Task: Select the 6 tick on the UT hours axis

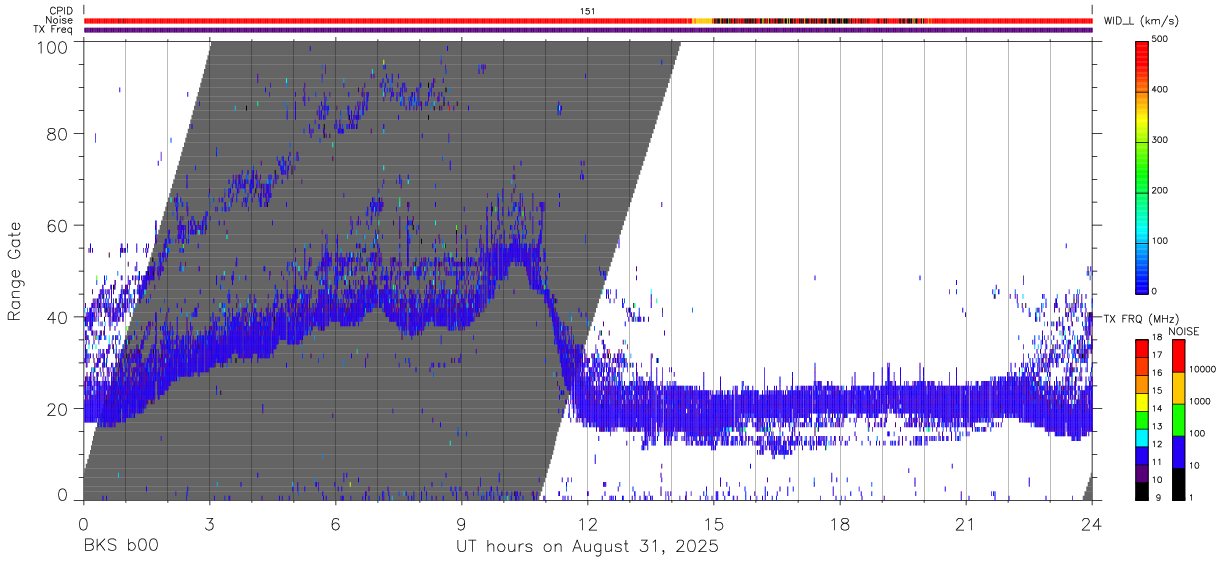Action: tap(336, 523)
